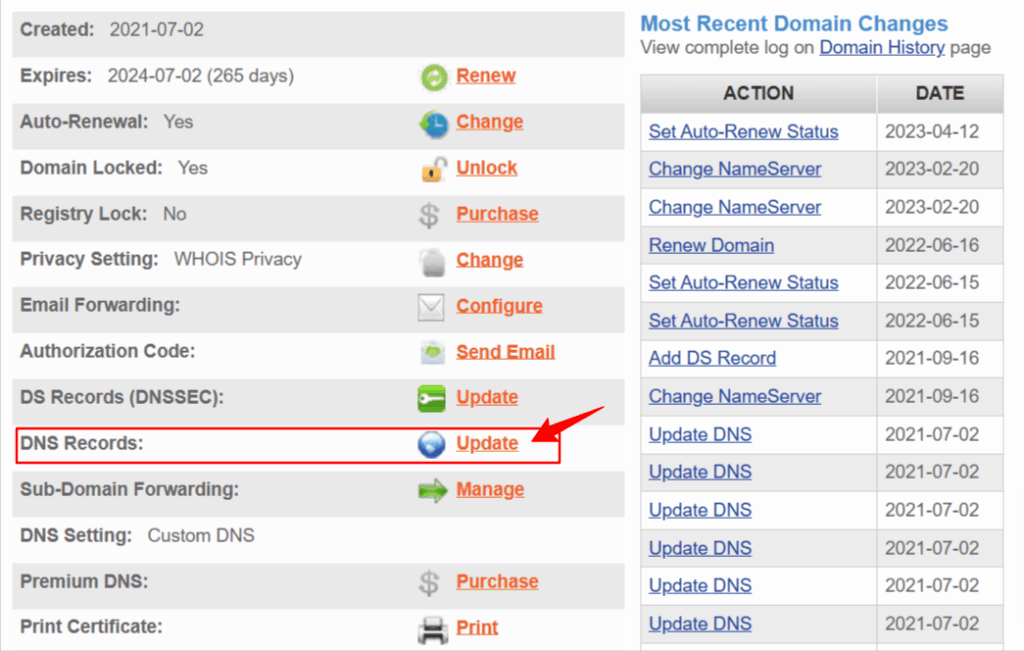Open the Domain History page link
The height and width of the screenshot is (651, 1024).
(x=881, y=47)
